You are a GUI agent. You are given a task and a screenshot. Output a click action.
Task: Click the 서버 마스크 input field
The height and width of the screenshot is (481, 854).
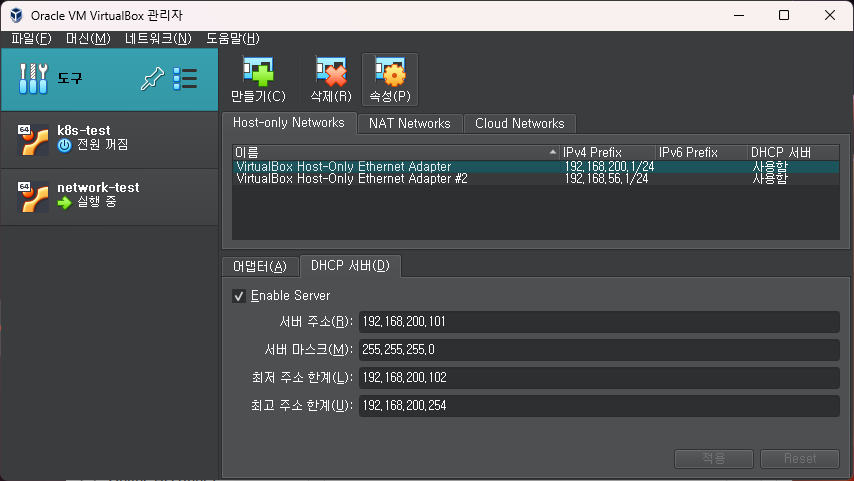[599, 350]
